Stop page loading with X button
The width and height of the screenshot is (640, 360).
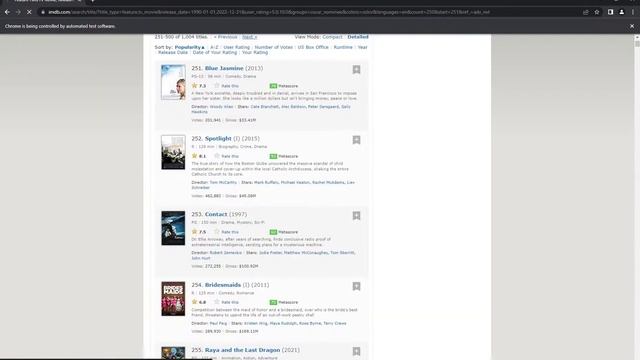tap(29, 12)
